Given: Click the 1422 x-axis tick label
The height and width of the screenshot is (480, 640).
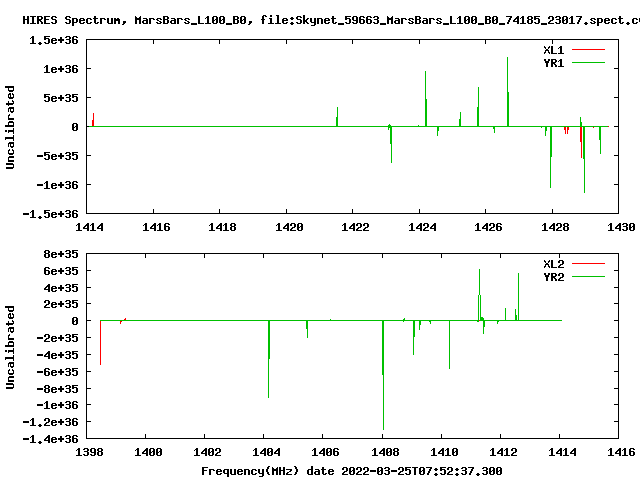Looking at the screenshot, I should pos(355,227).
